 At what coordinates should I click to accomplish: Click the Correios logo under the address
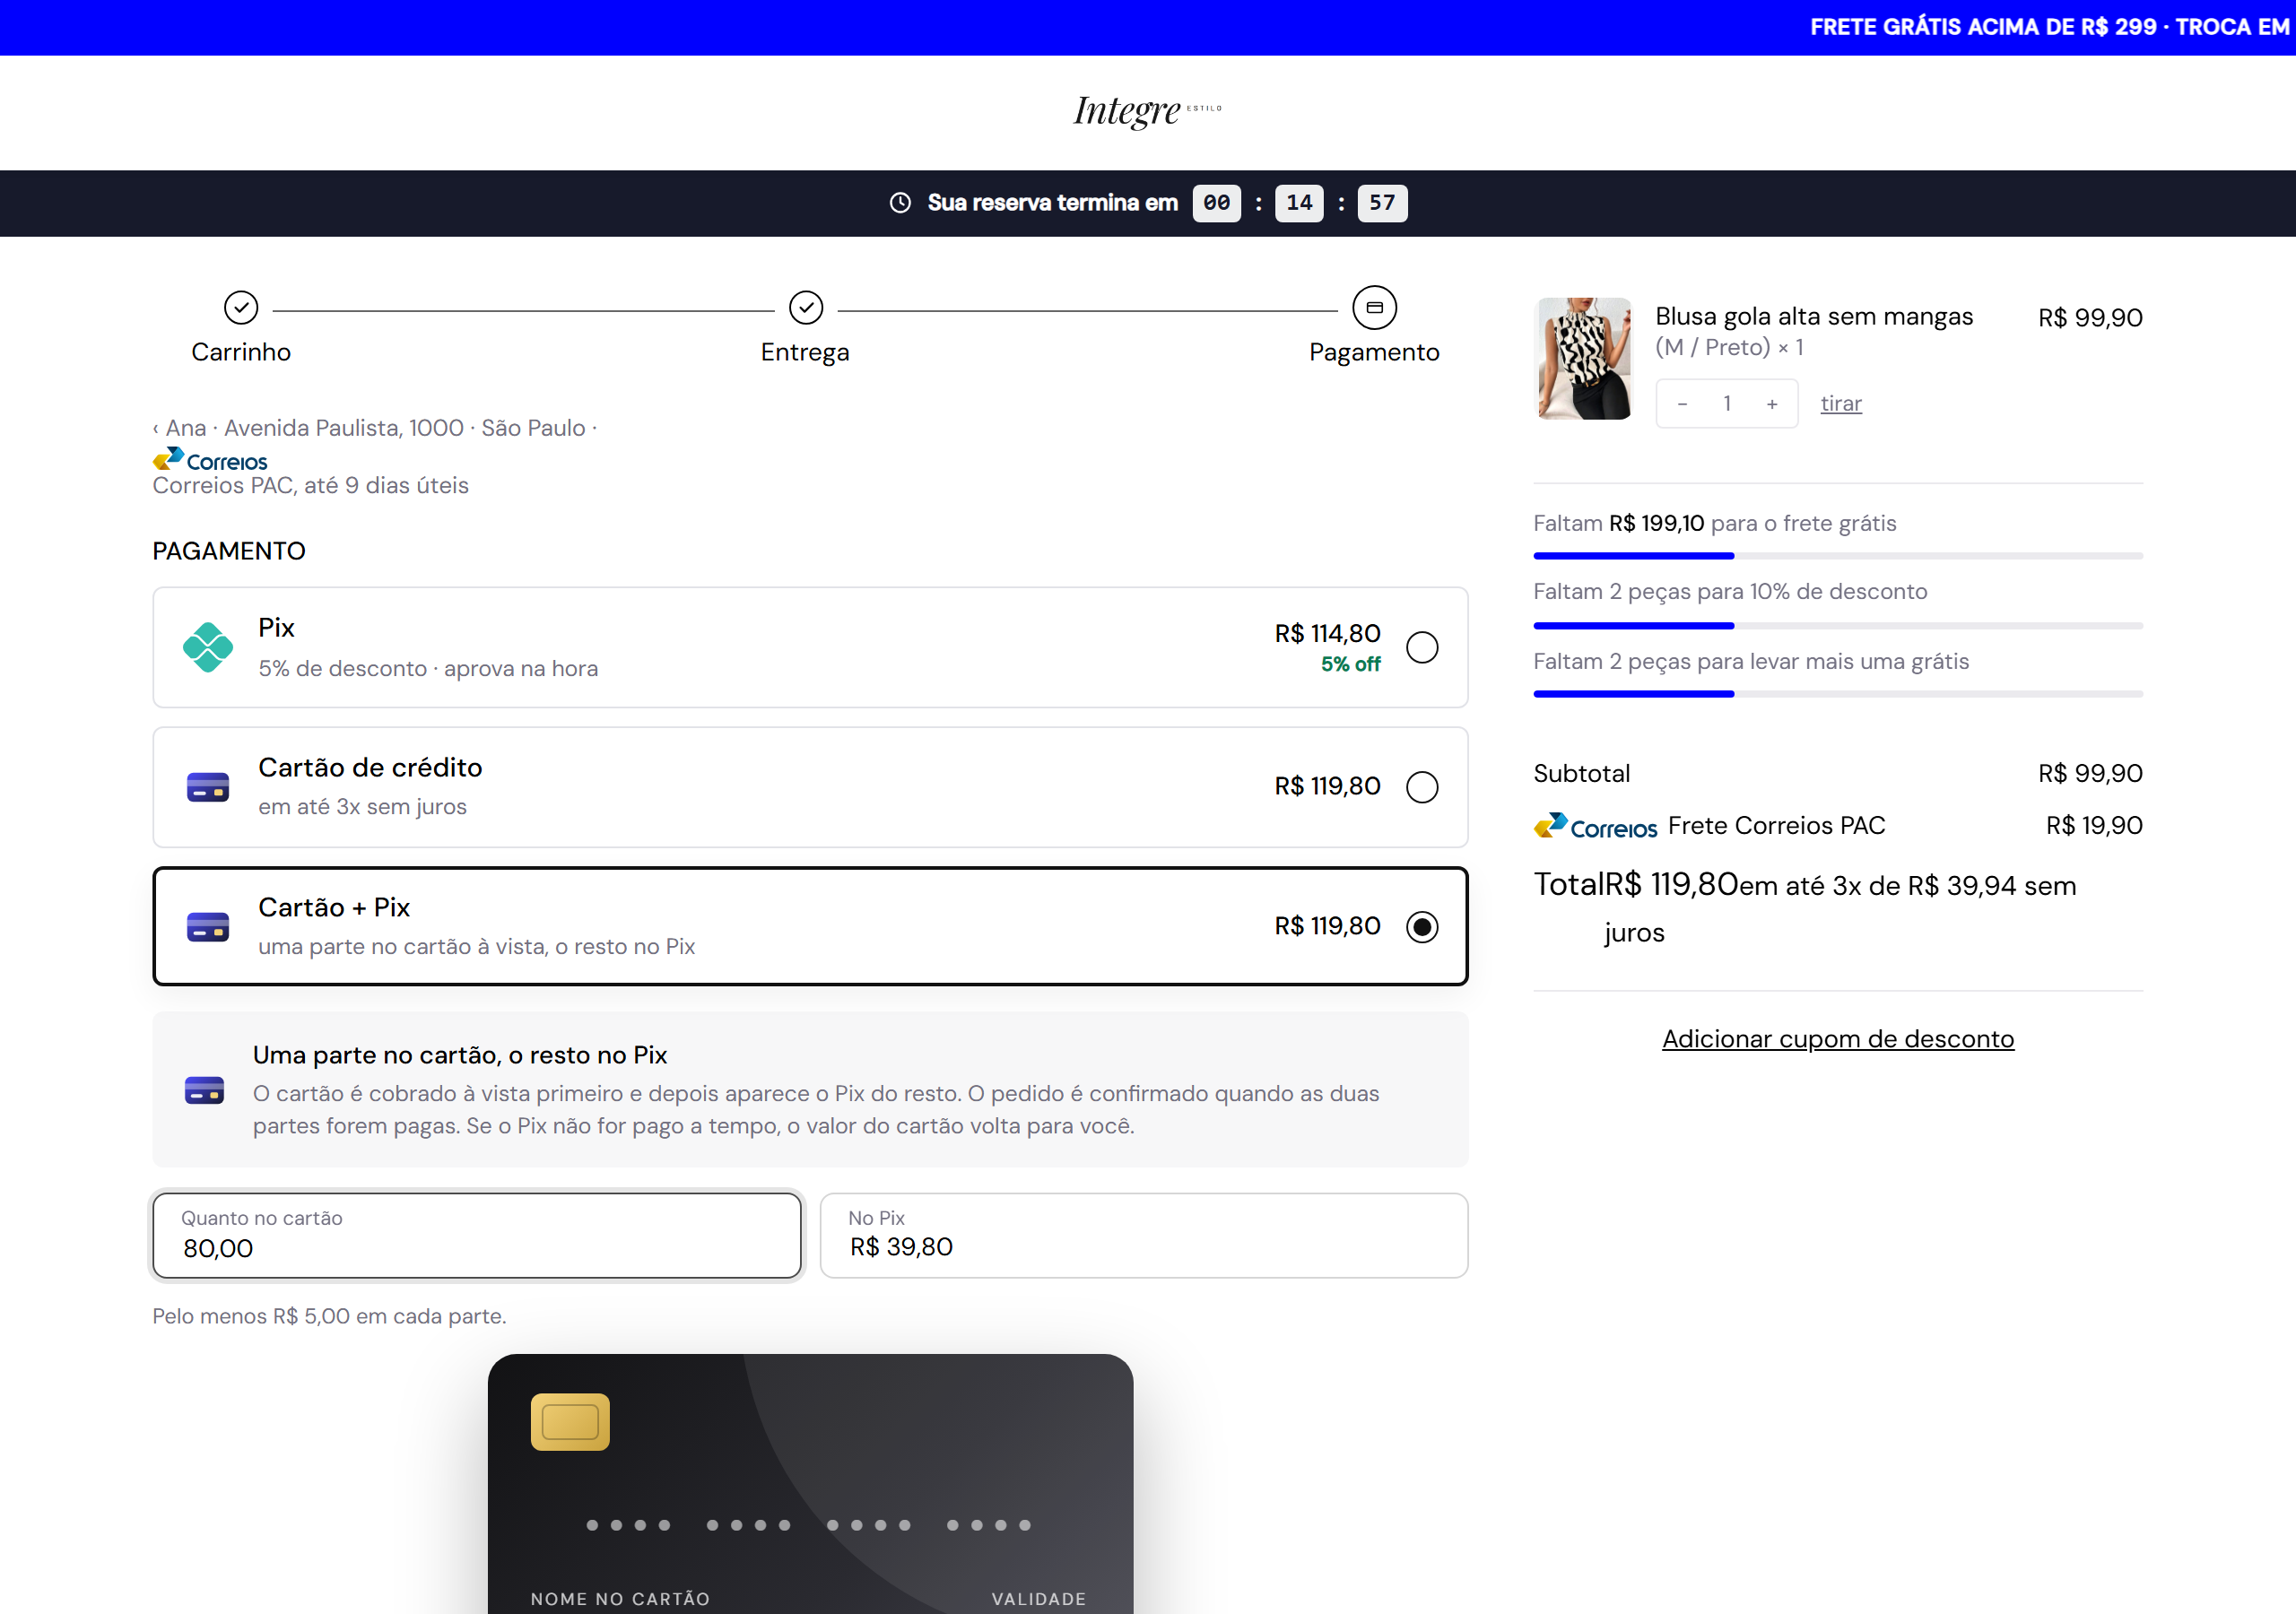click(x=210, y=460)
